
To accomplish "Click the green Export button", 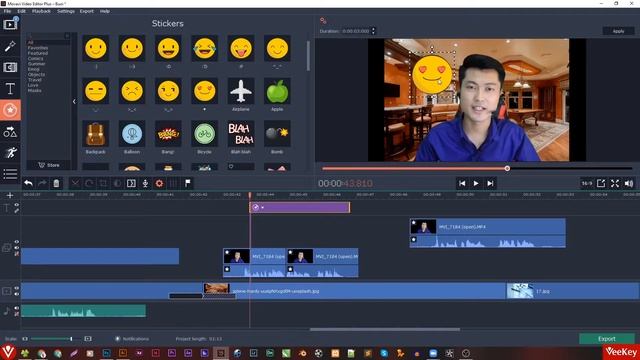I will click(607, 339).
